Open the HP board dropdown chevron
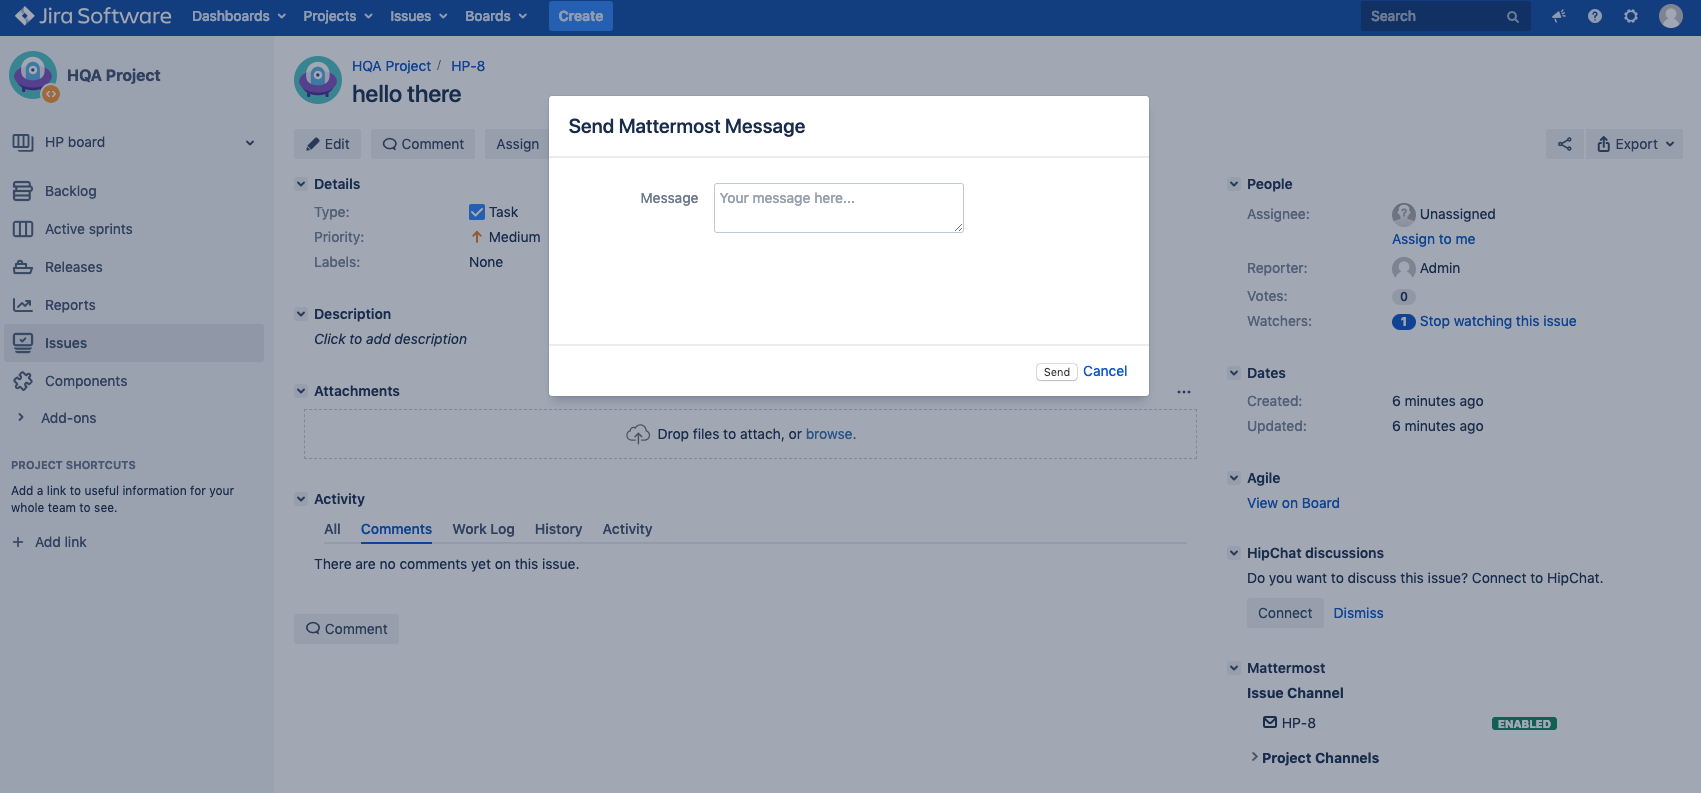Image resolution: width=1701 pixels, height=793 pixels. (250, 143)
